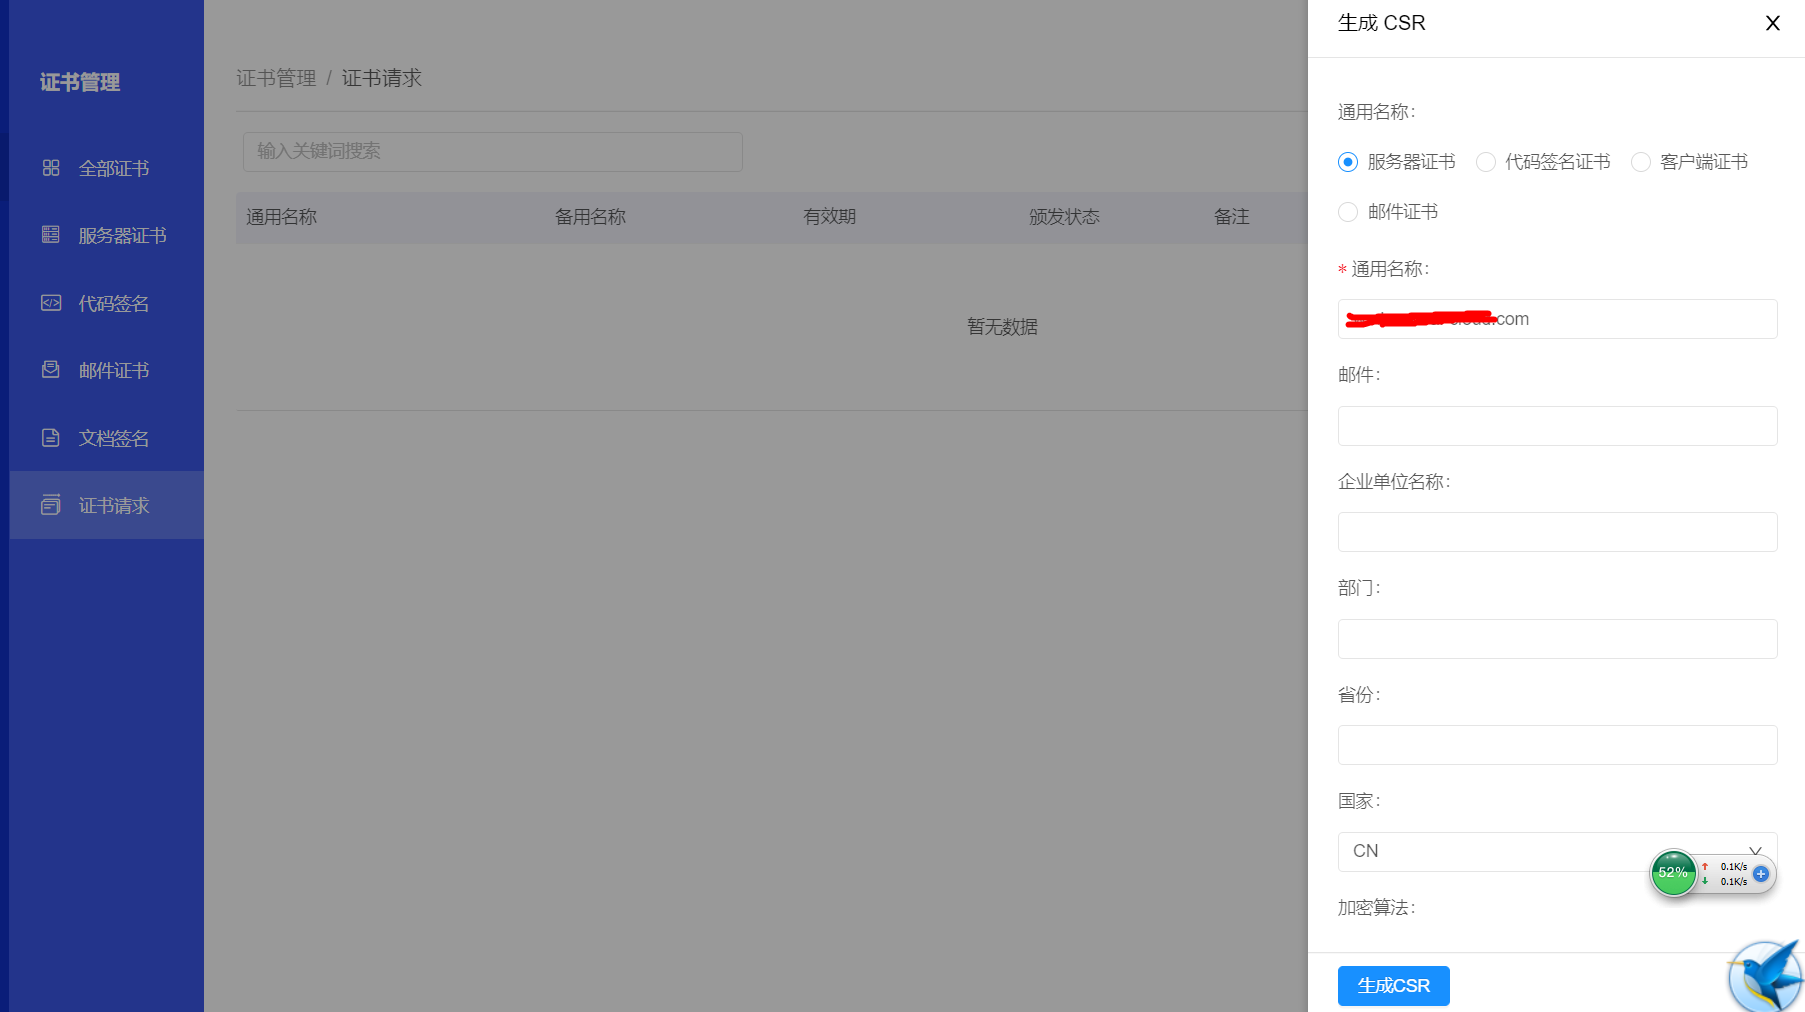Screen dimensions: 1805x1012
Task: Click the 生成 CSR drawer title
Action: [1382, 23]
